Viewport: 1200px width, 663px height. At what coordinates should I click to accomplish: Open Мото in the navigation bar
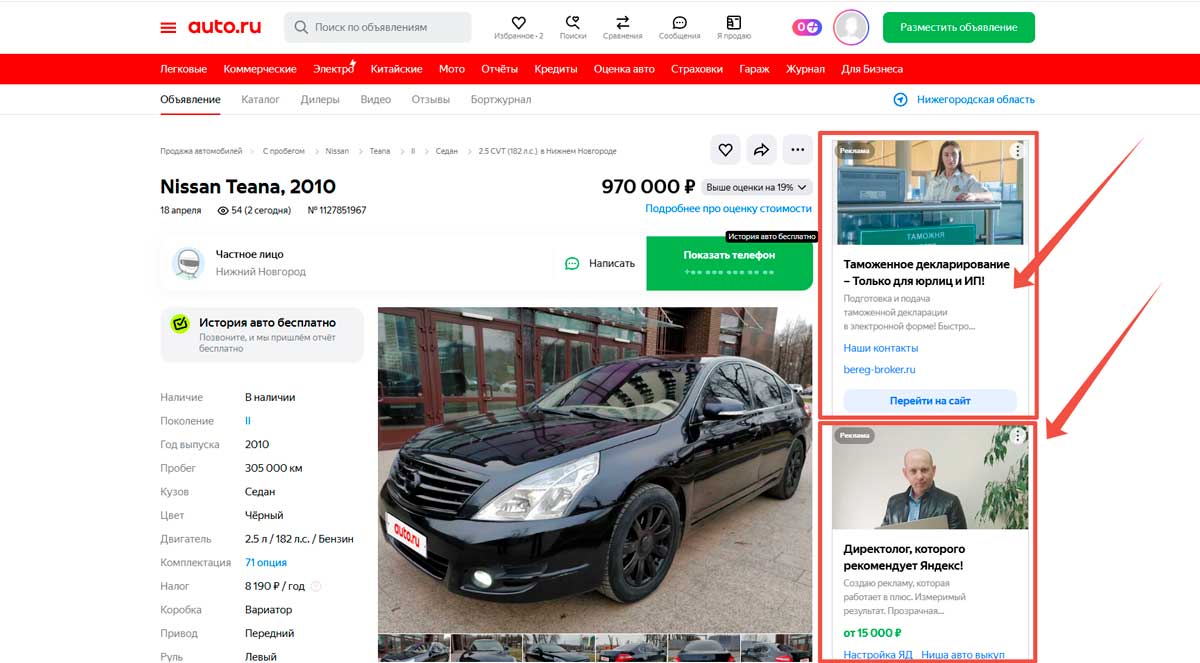point(452,69)
